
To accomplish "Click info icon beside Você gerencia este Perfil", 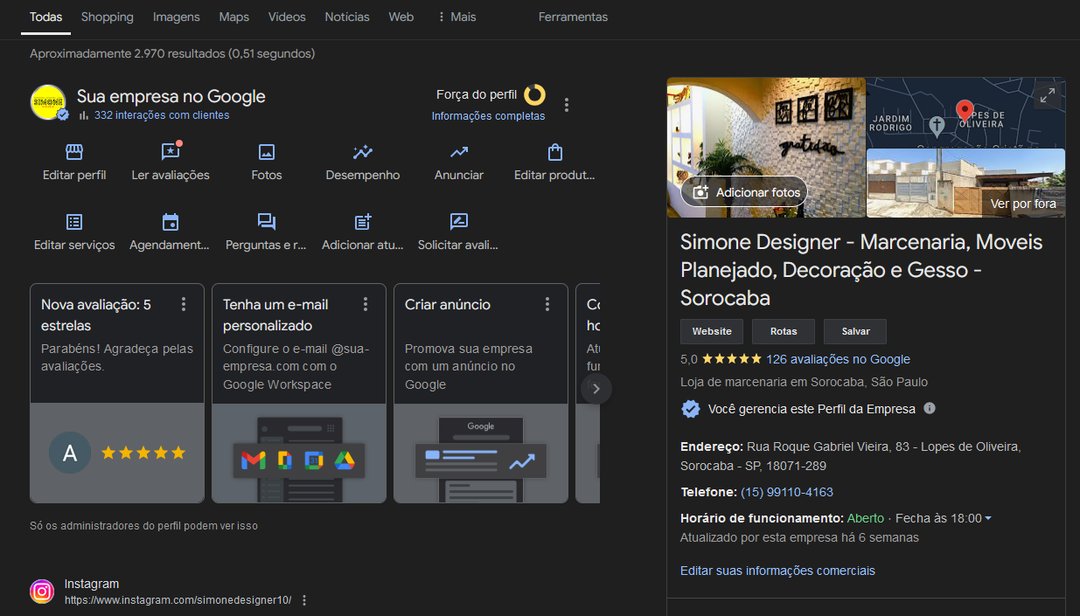I will coord(930,408).
